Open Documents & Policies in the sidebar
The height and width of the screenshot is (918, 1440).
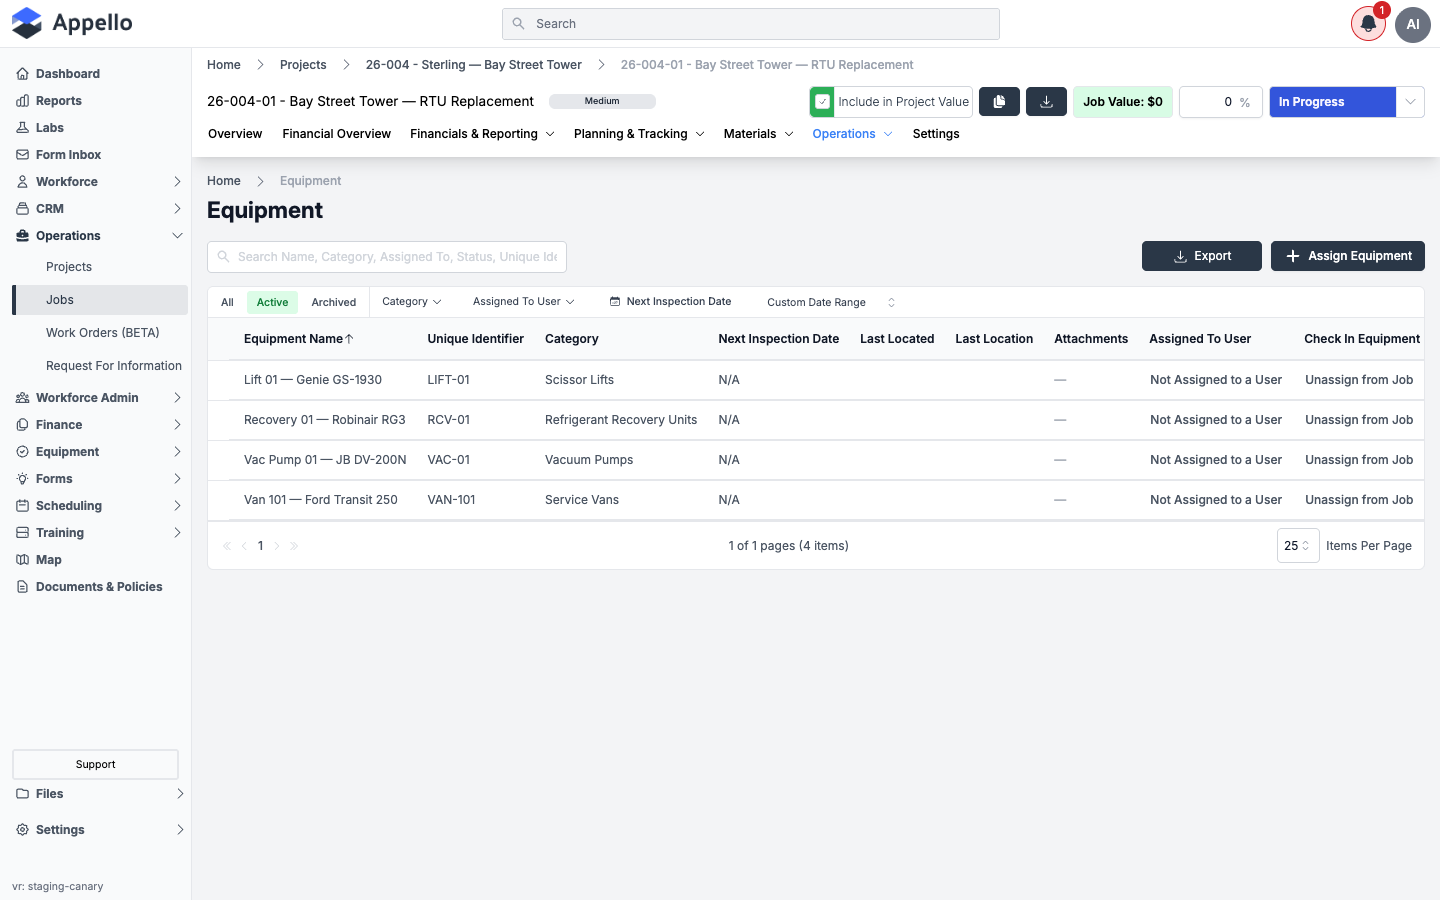pyautogui.click(x=98, y=587)
